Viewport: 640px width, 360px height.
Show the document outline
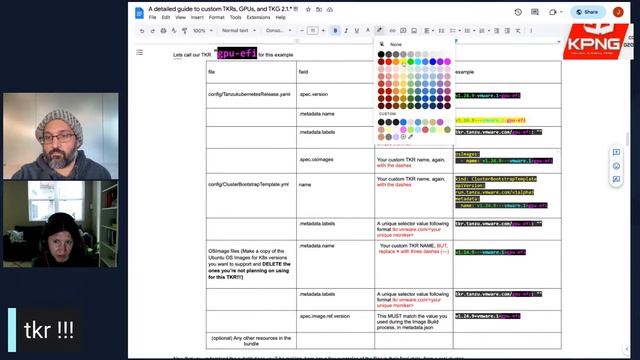pyautogui.click(x=140, y=52)
